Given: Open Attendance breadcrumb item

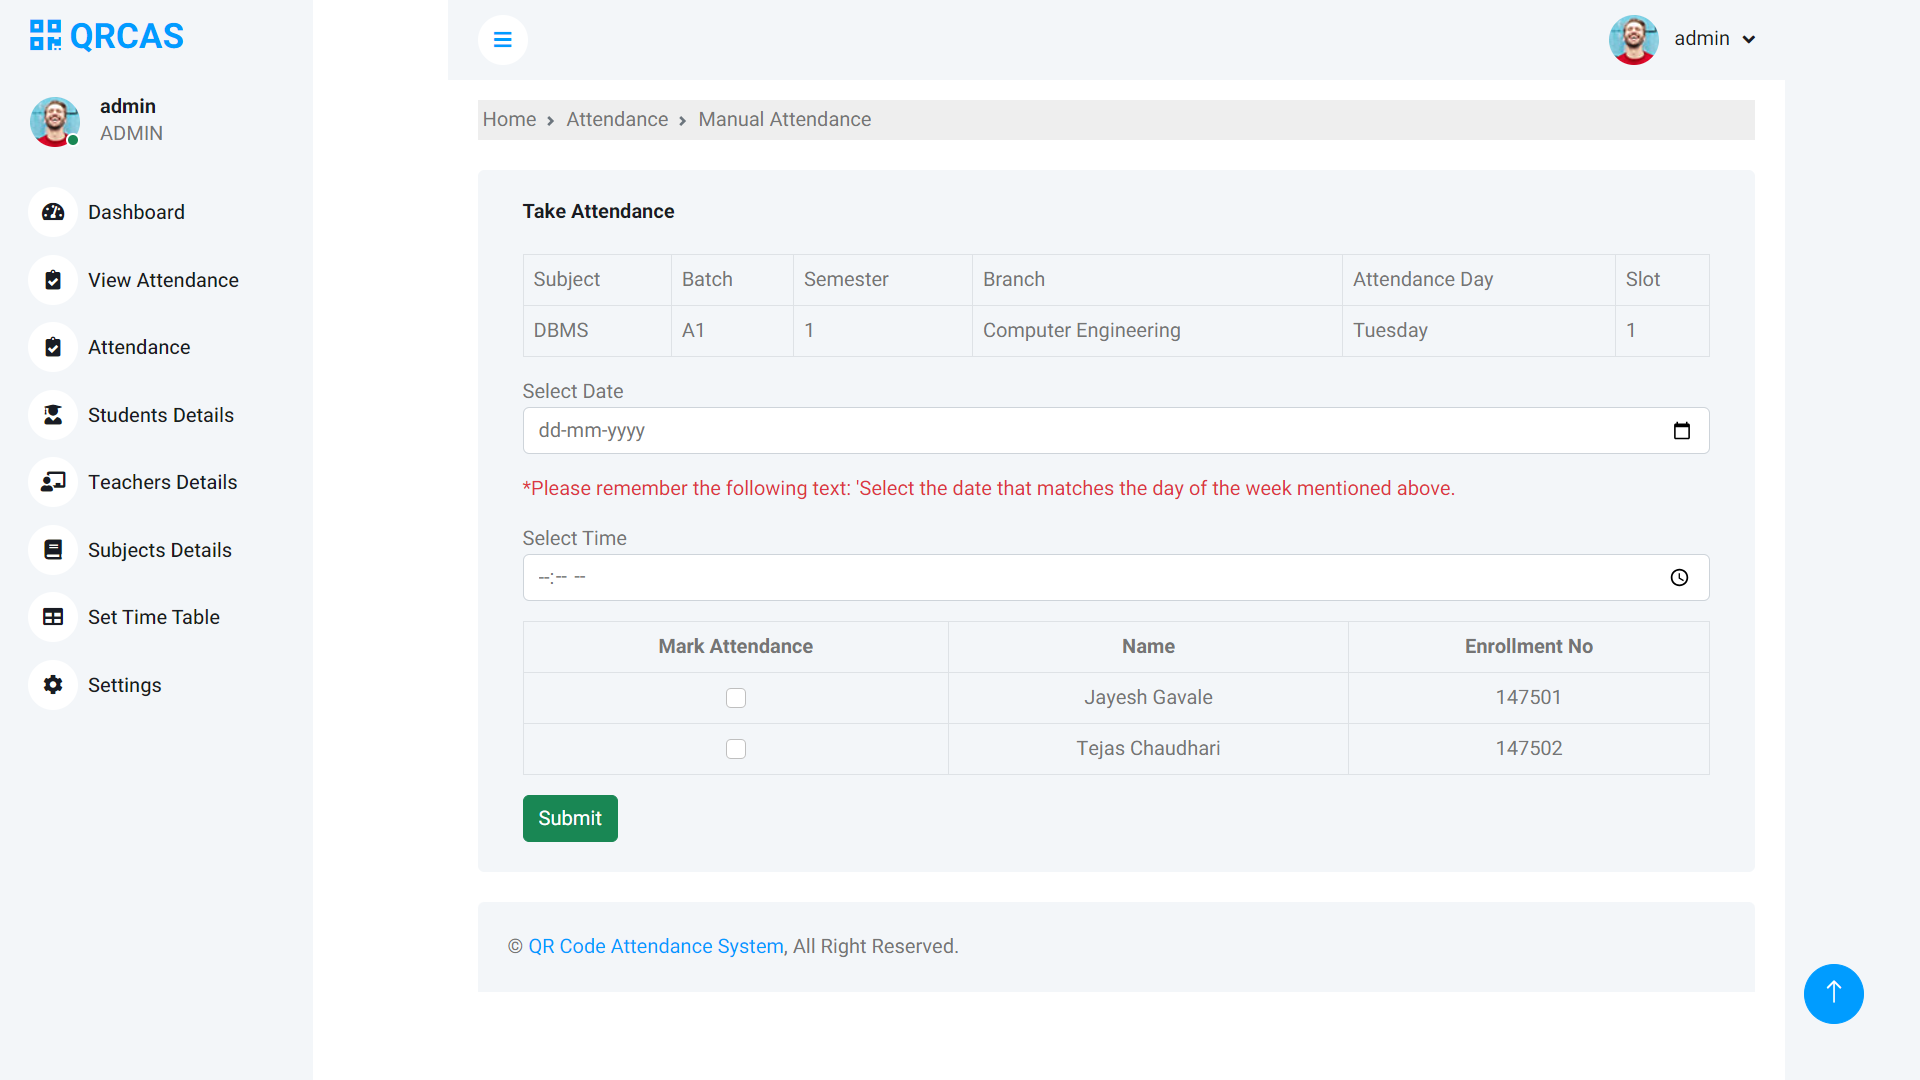Looking at the screenshot, I should click(x=617, y=120).
